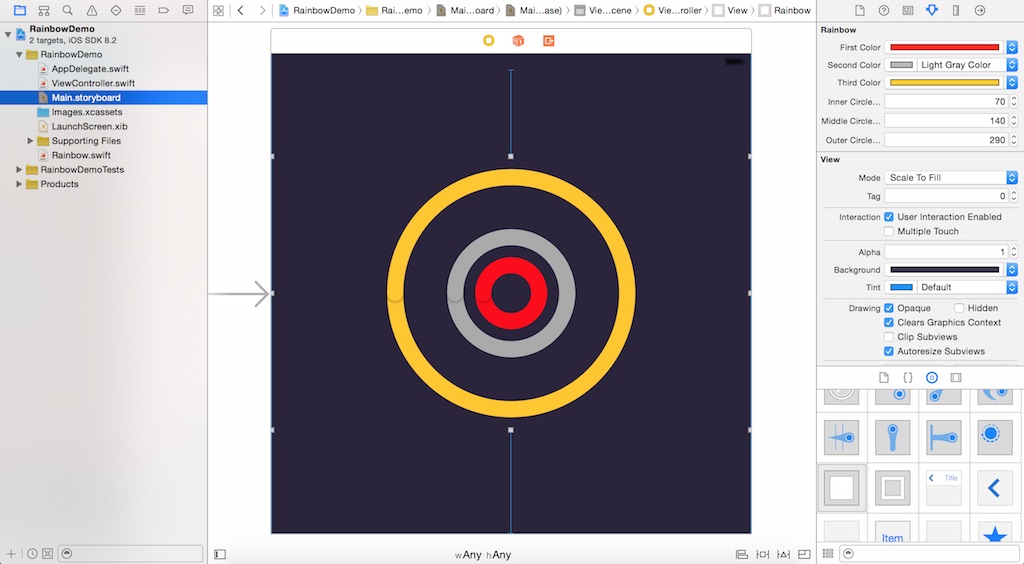
Task: Toggle the Clip Subviews checkbox
Action: click(x=889, y=337)
